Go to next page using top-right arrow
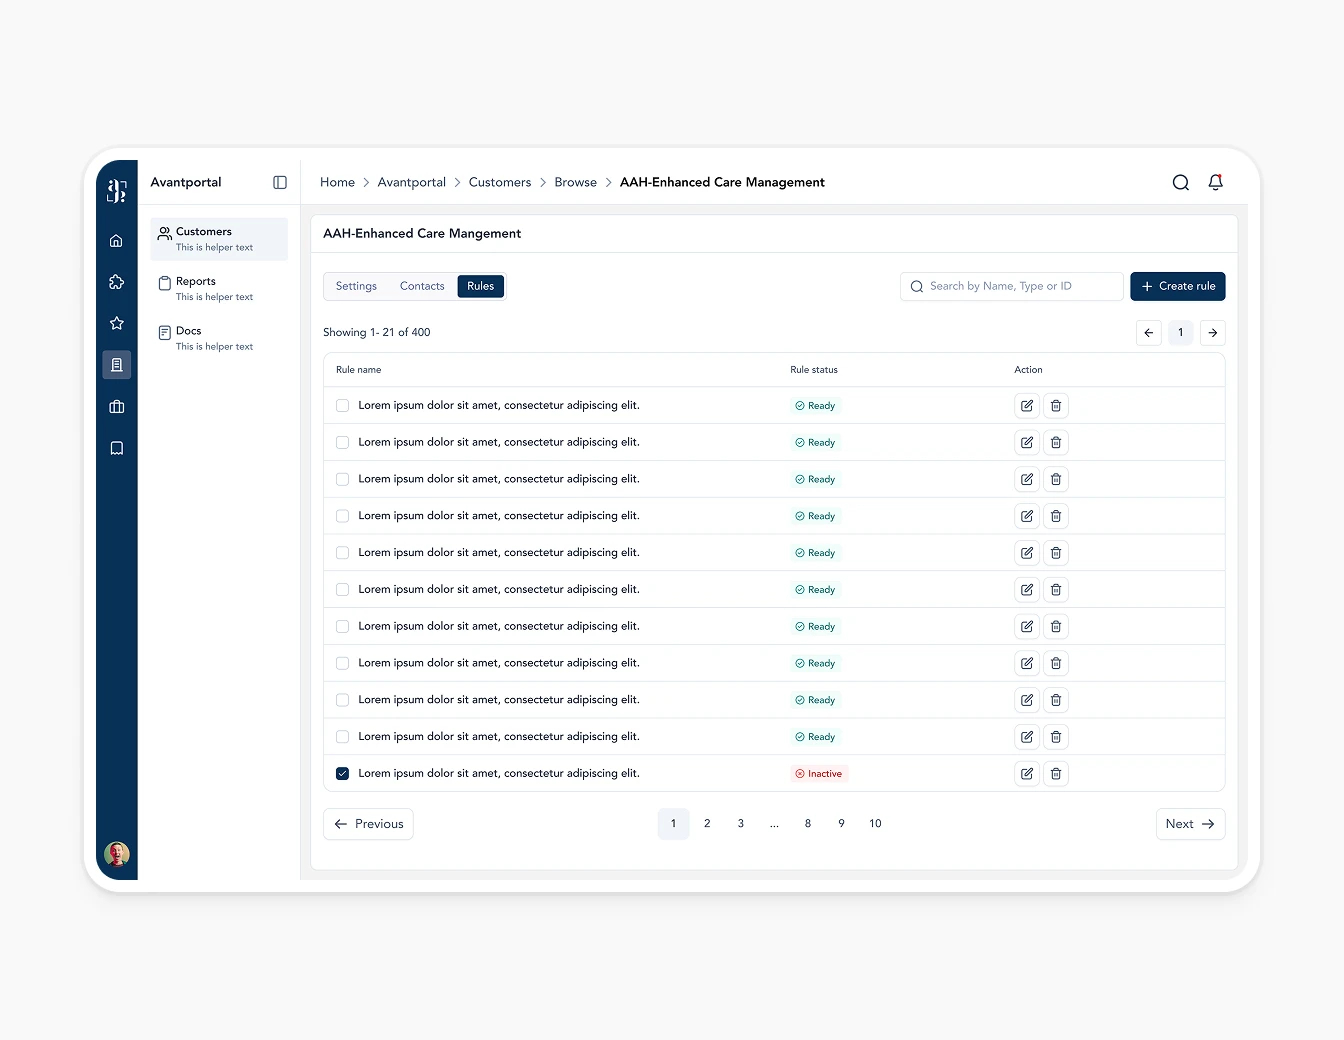The image size is (1344, 1040). (1212, 333)
